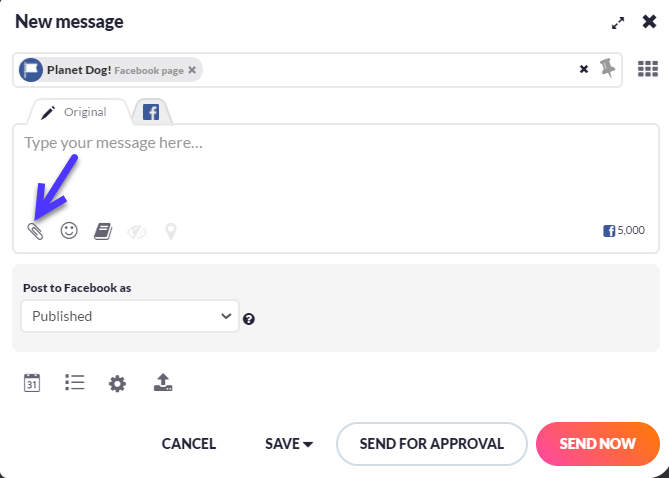Attach media with the paperclip icon
The width and height of the screenshot is (669, 478).
pyautogui.click(x=35, y=231)
